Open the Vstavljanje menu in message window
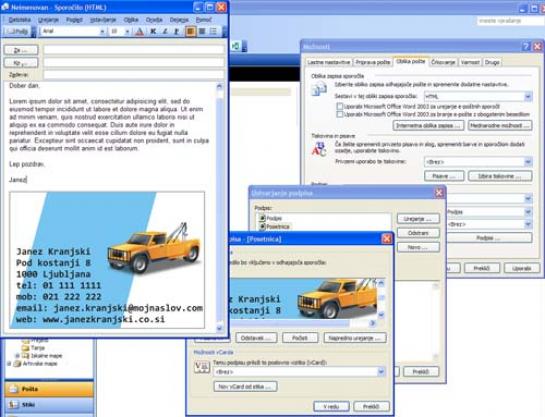The image size is (545, 417). pos(103,20)
